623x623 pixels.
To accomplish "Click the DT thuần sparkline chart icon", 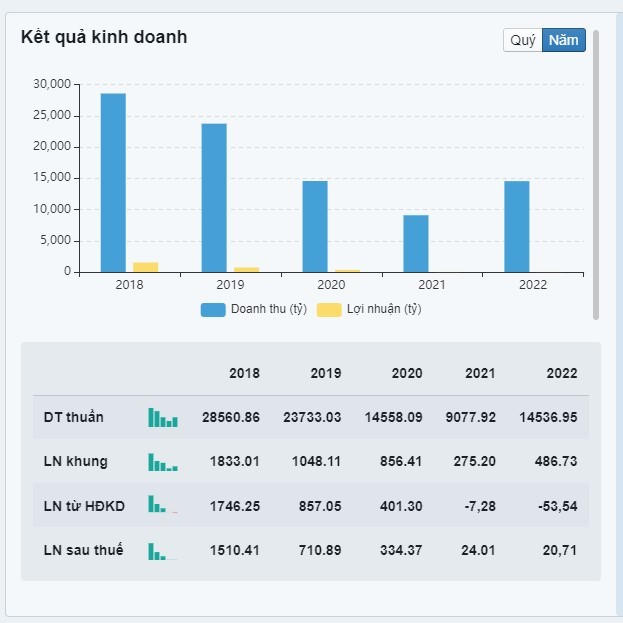I will (x=163, y=417).
